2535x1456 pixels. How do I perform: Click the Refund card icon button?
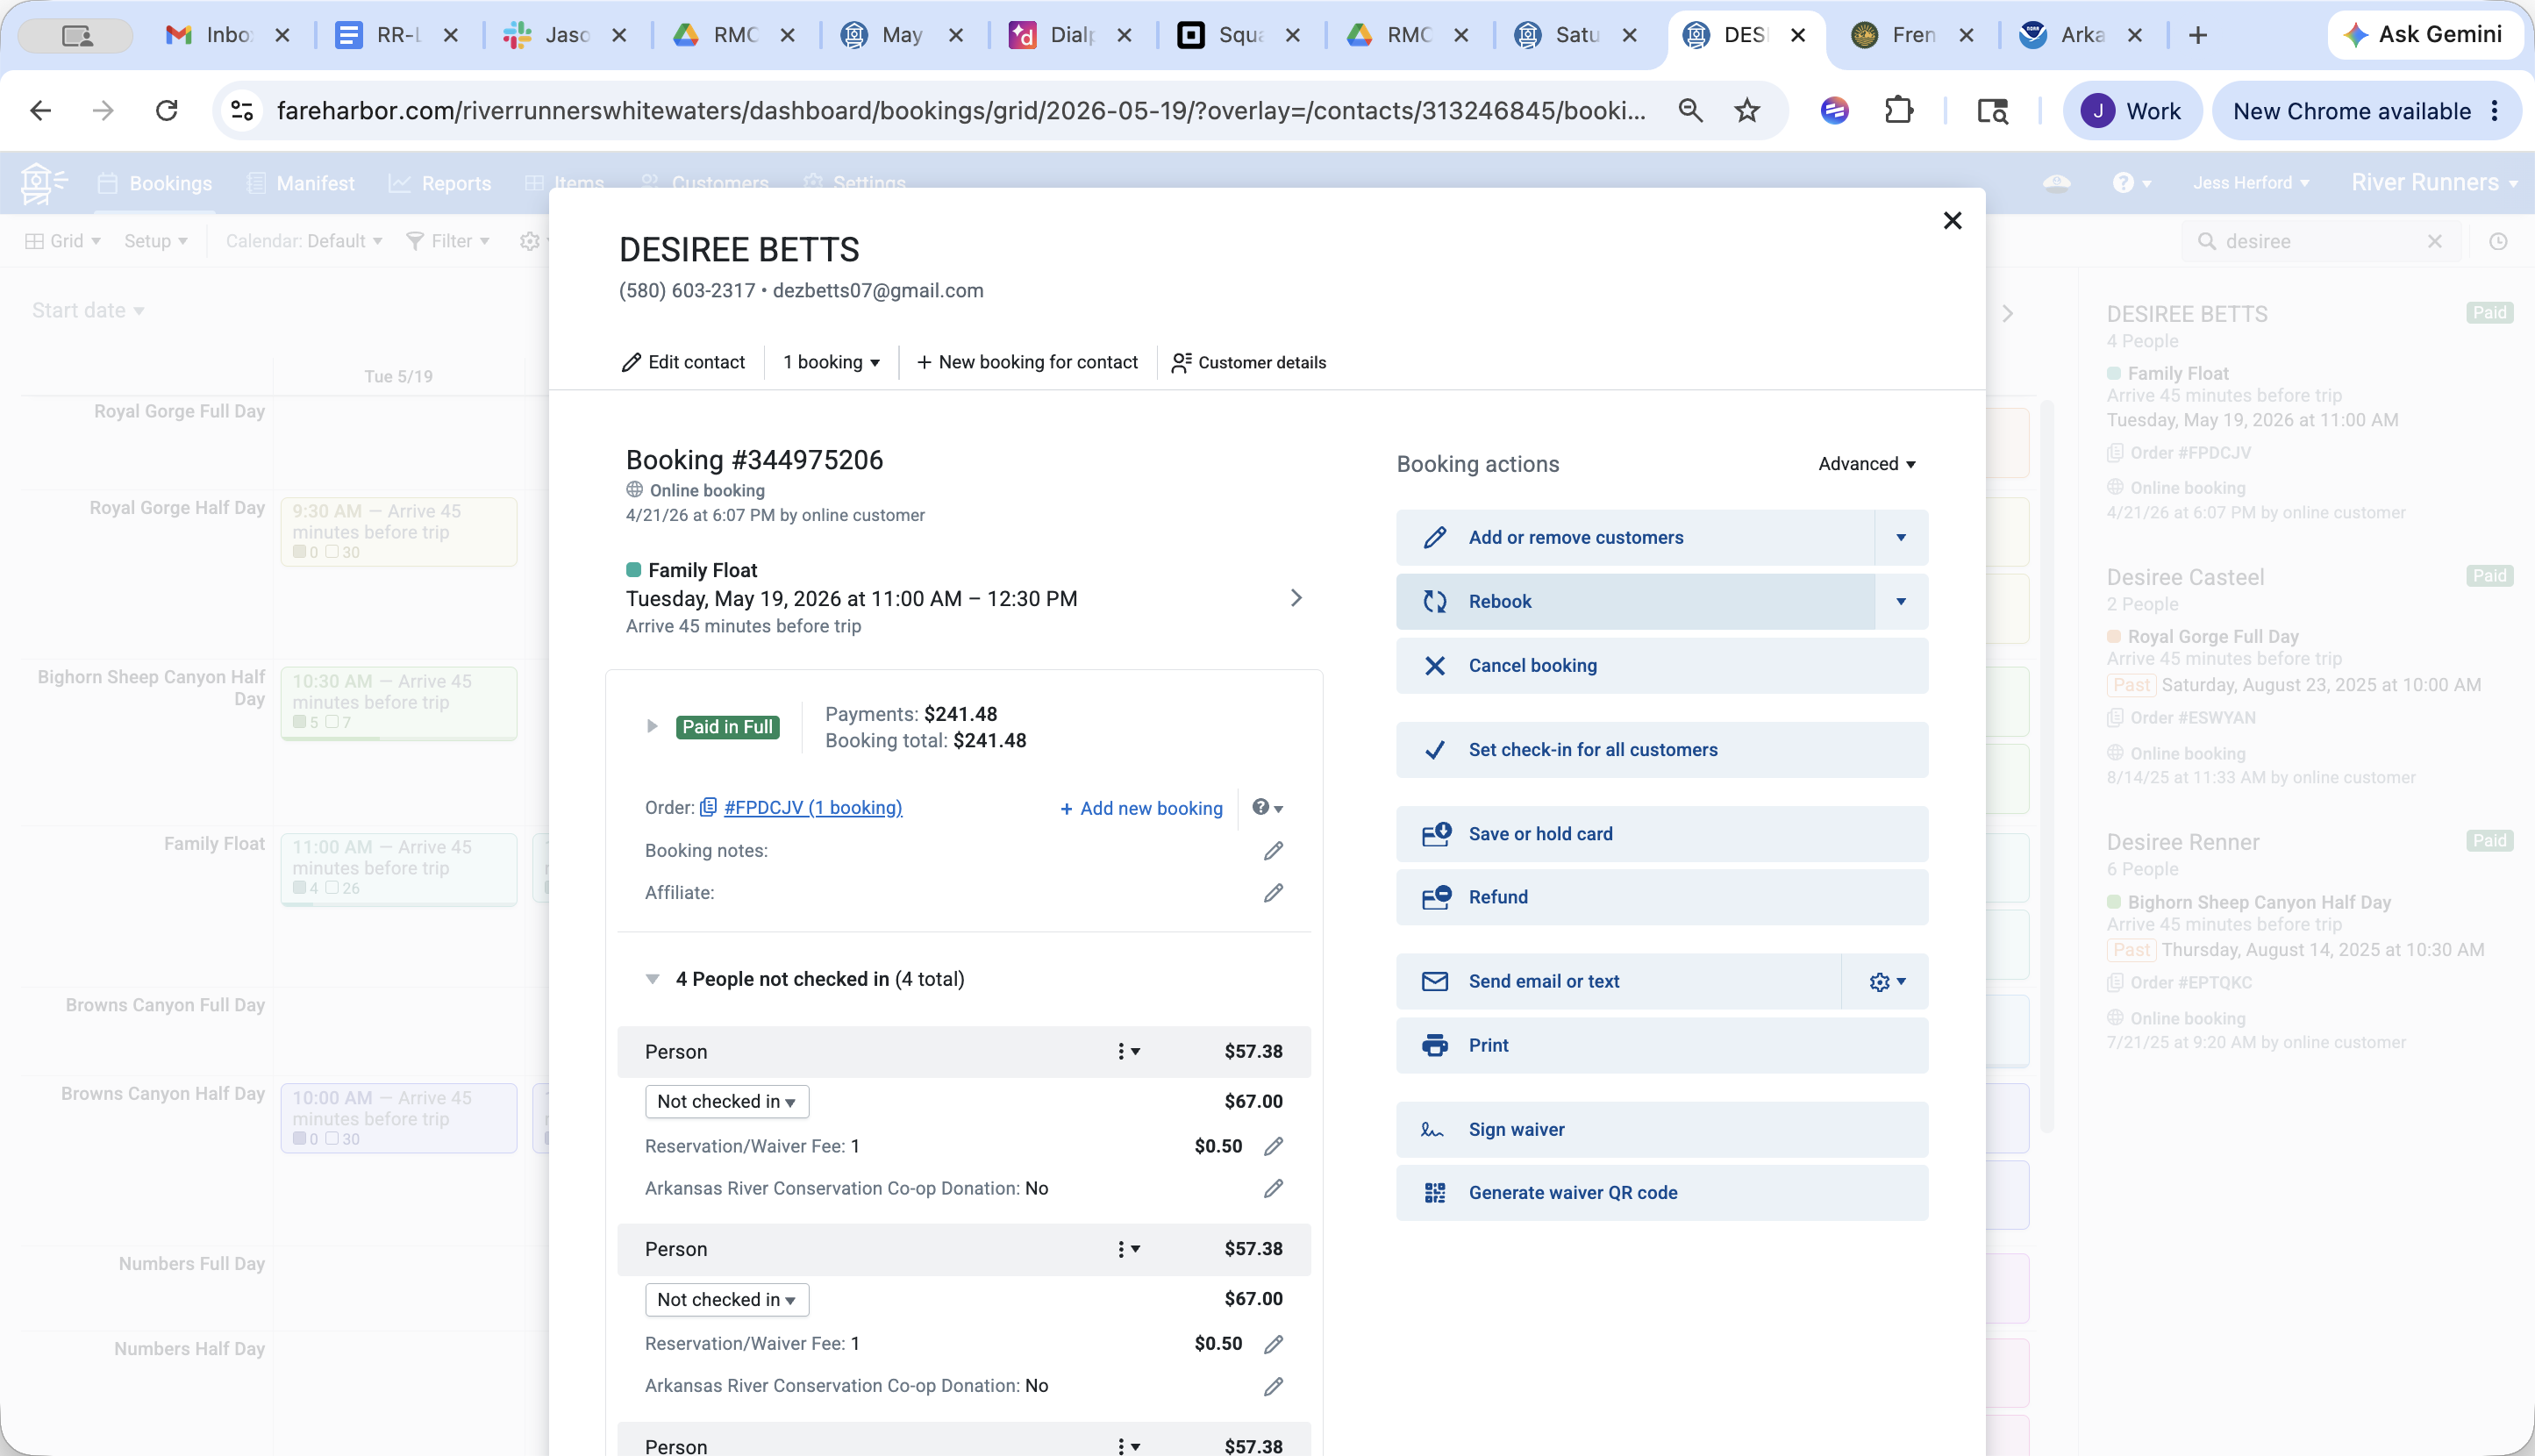coord(1436,897)
